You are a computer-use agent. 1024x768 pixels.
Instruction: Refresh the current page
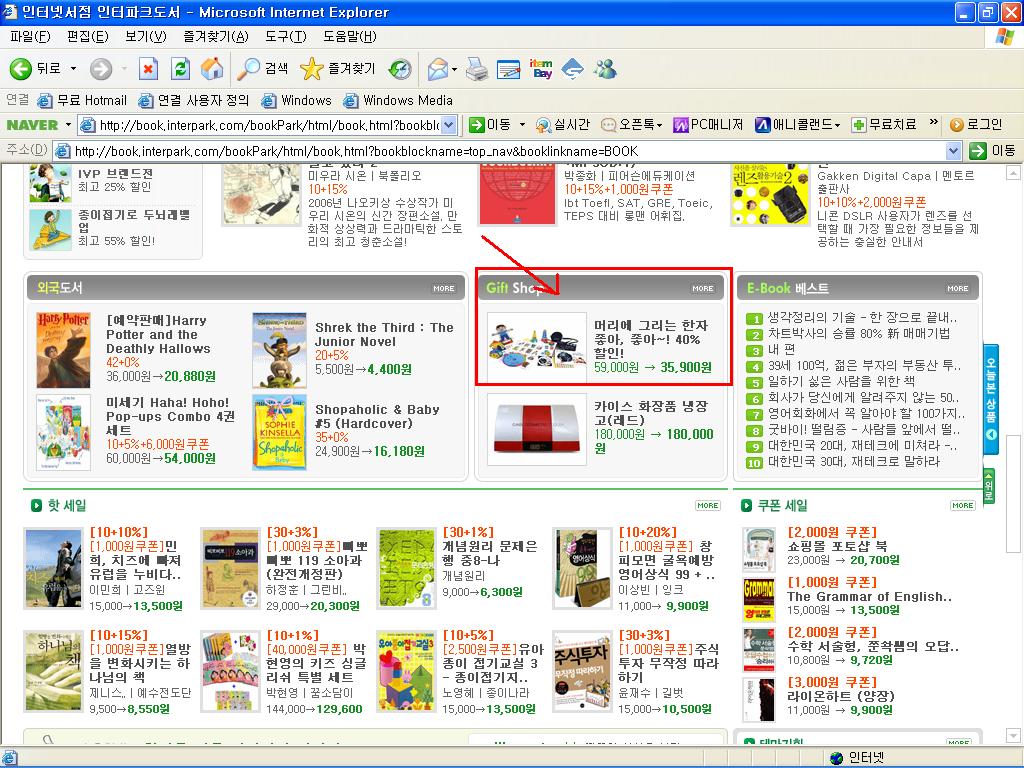coord(180,69)
